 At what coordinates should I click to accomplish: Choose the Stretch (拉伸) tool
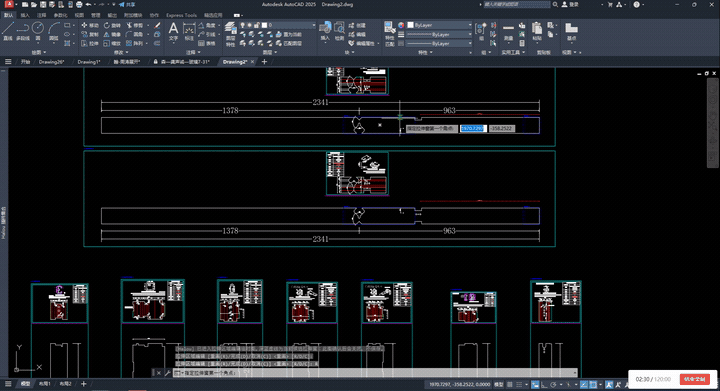coord(90,44)
